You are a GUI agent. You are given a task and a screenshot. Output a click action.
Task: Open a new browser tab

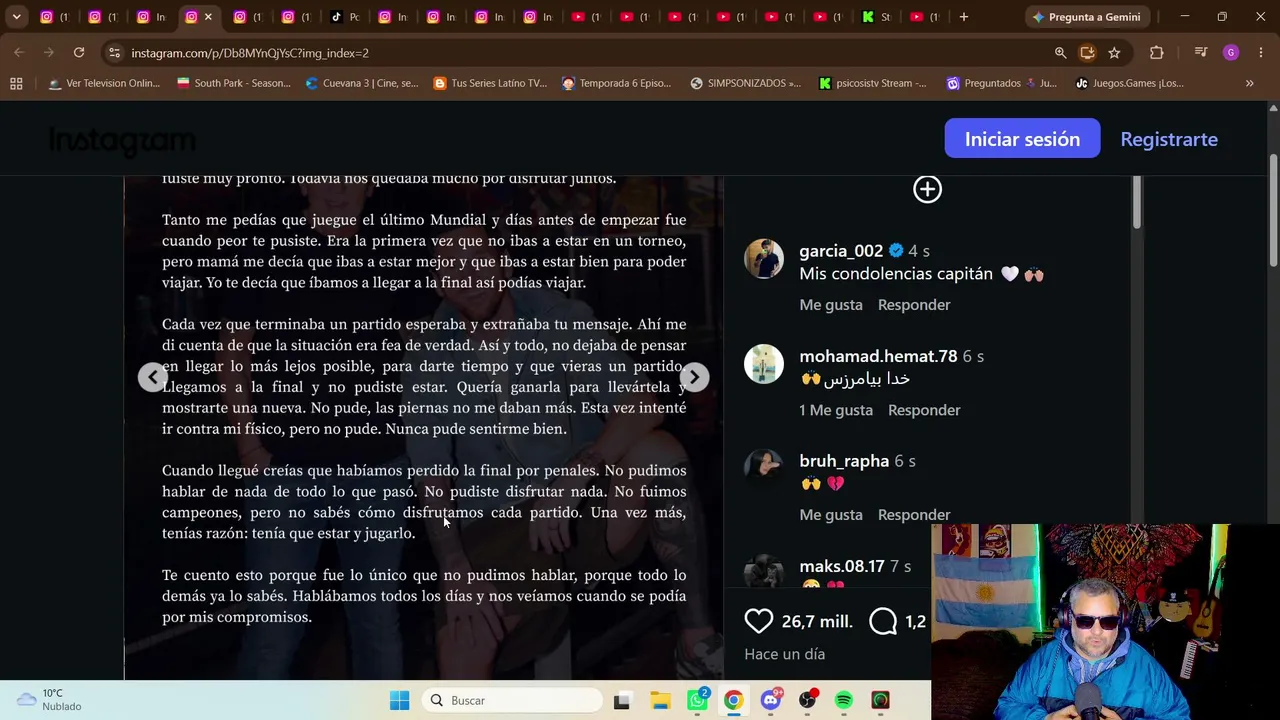pyautogui.click(x=963, y=16)
